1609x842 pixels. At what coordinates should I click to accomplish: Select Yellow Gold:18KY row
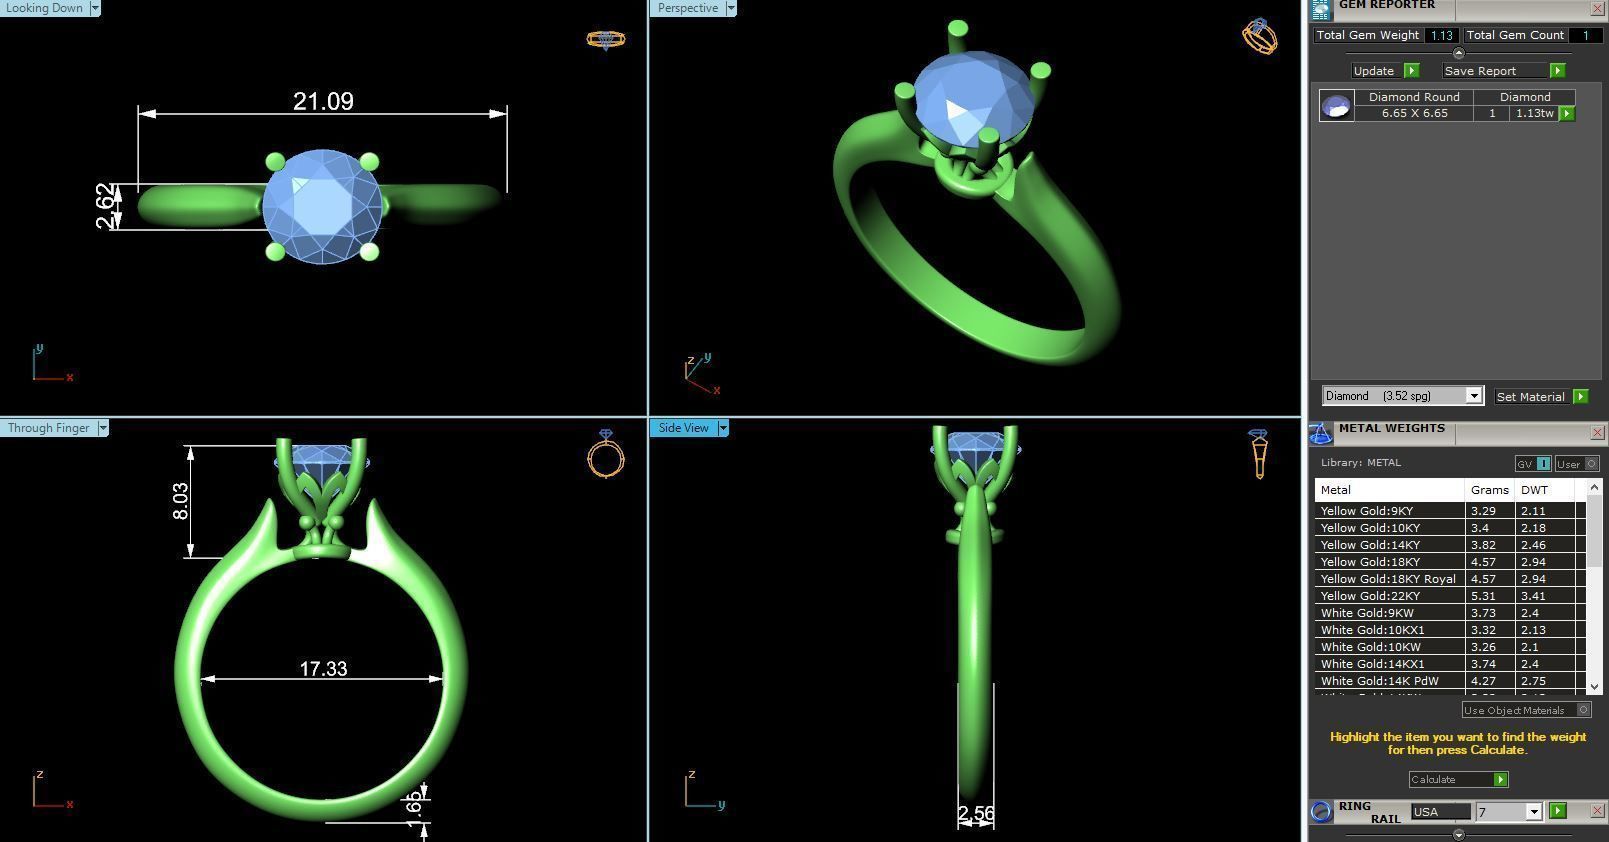click(1450, 562)
